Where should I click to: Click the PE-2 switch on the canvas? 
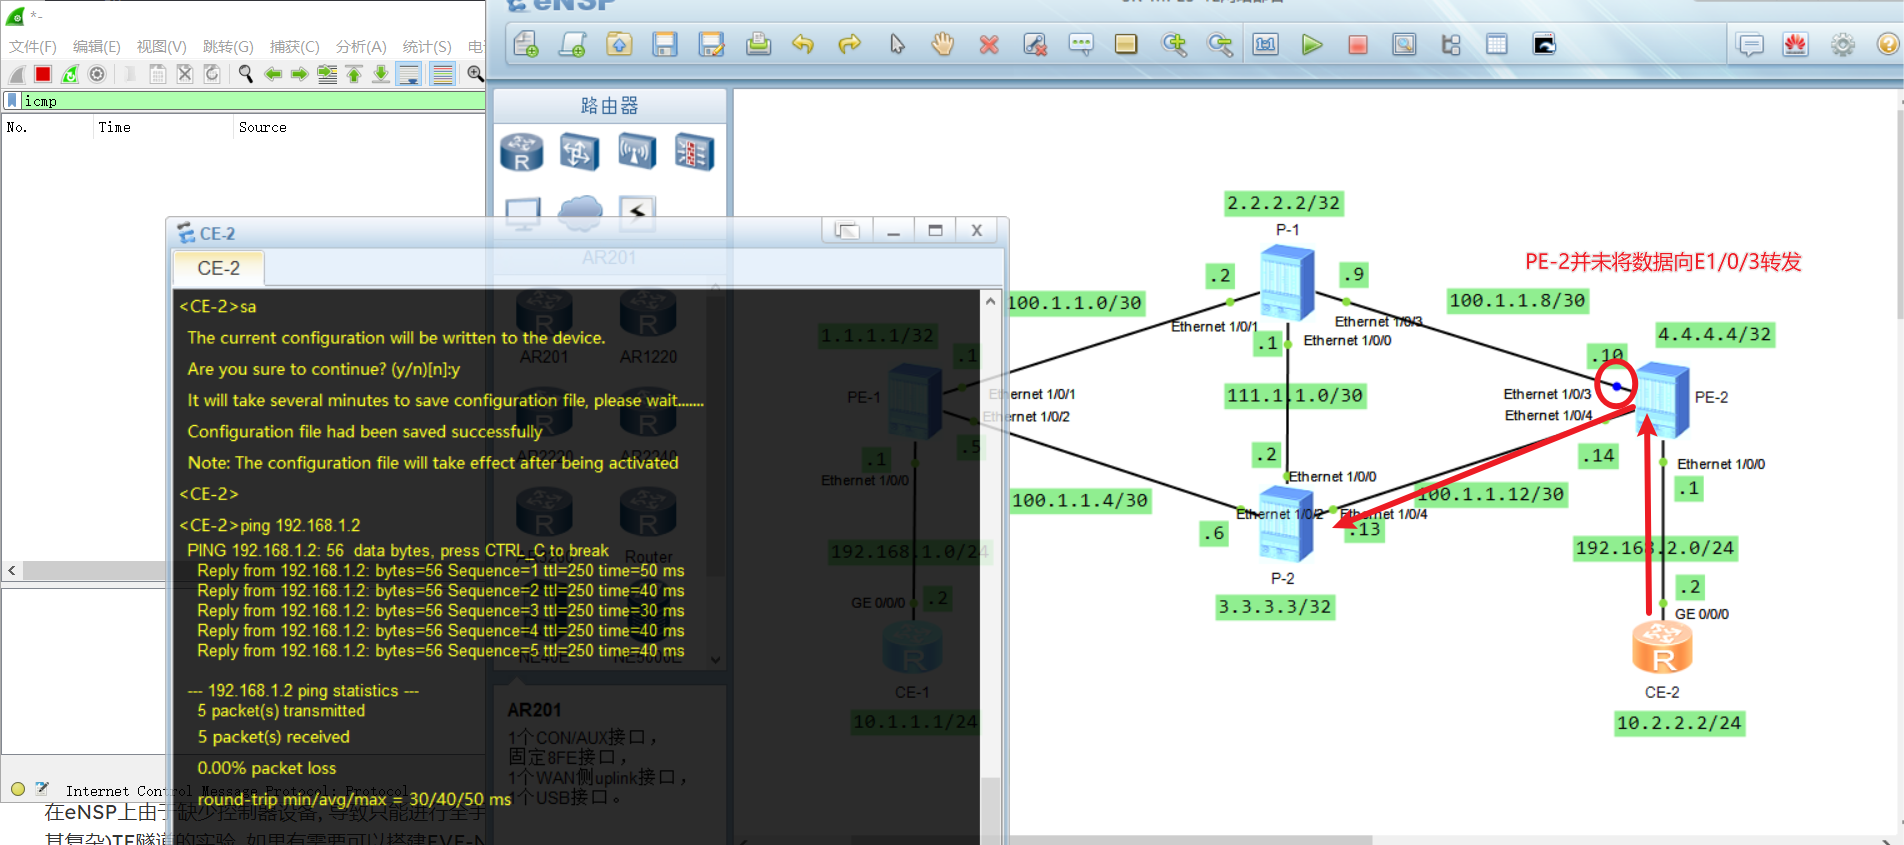click(x=1662, y=400)
